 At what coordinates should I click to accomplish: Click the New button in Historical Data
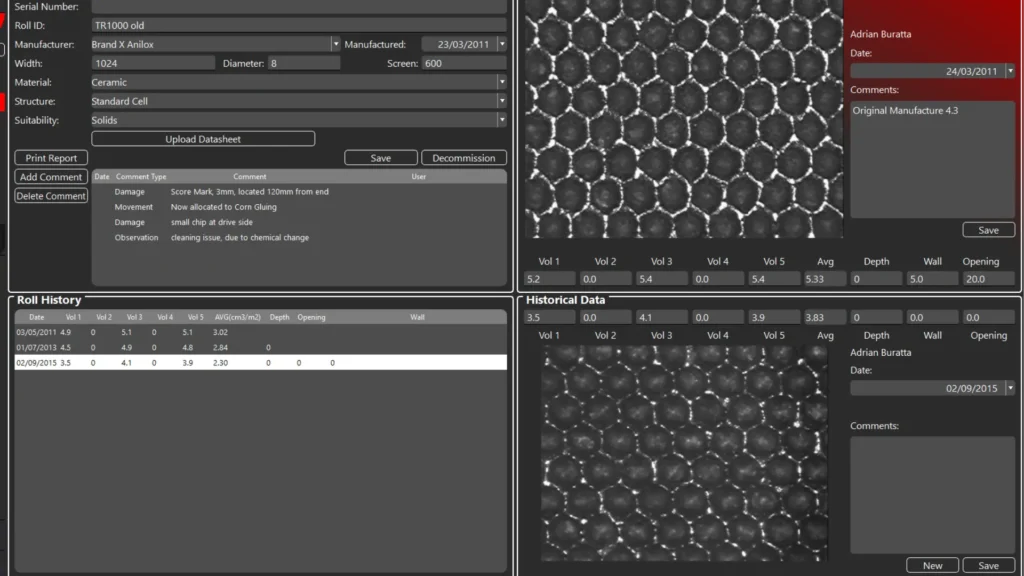coord(932,565)
